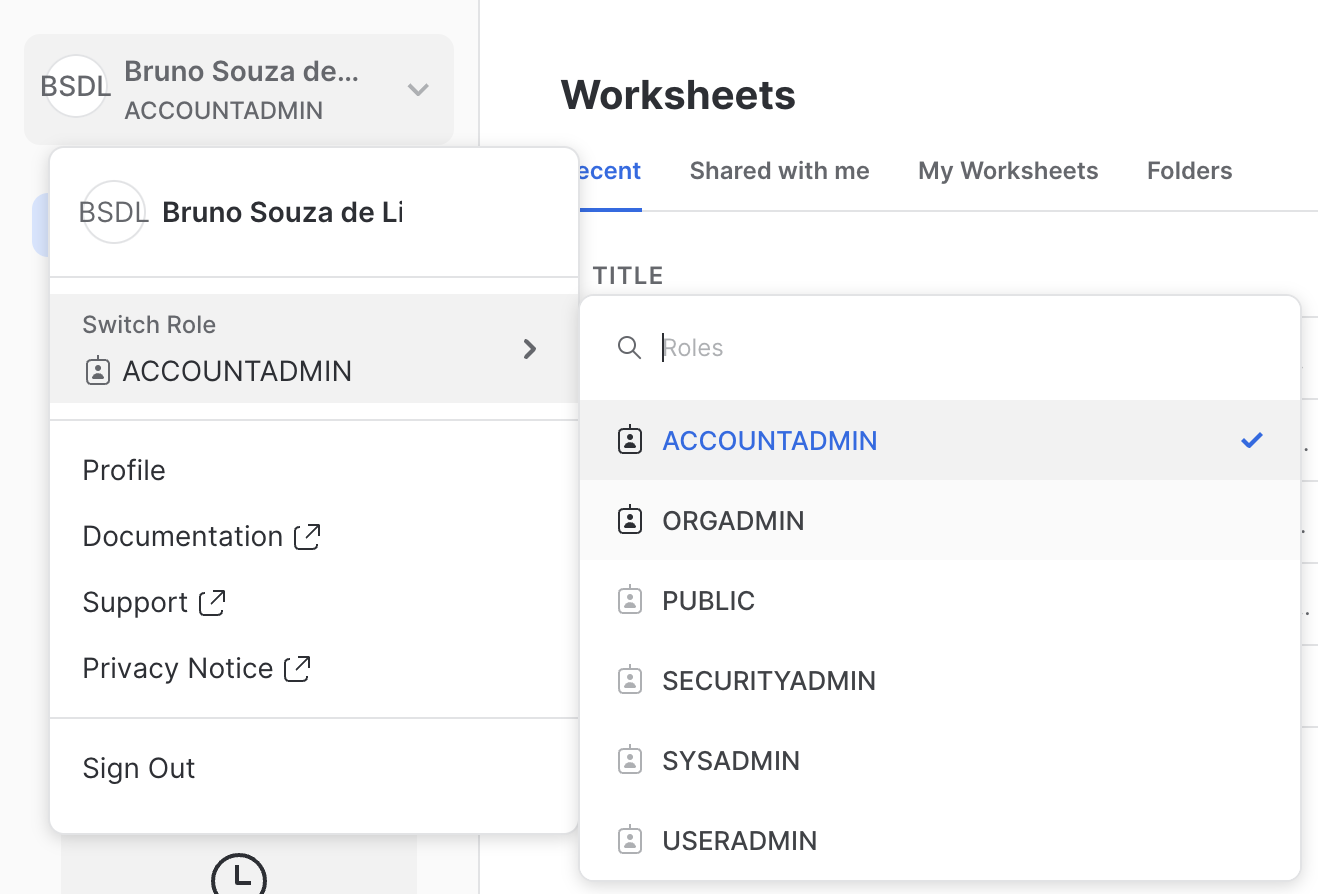This screenshot has width=1318, height=894.
Task: Click the external link icon next to Support
Action: click(212, 603)
